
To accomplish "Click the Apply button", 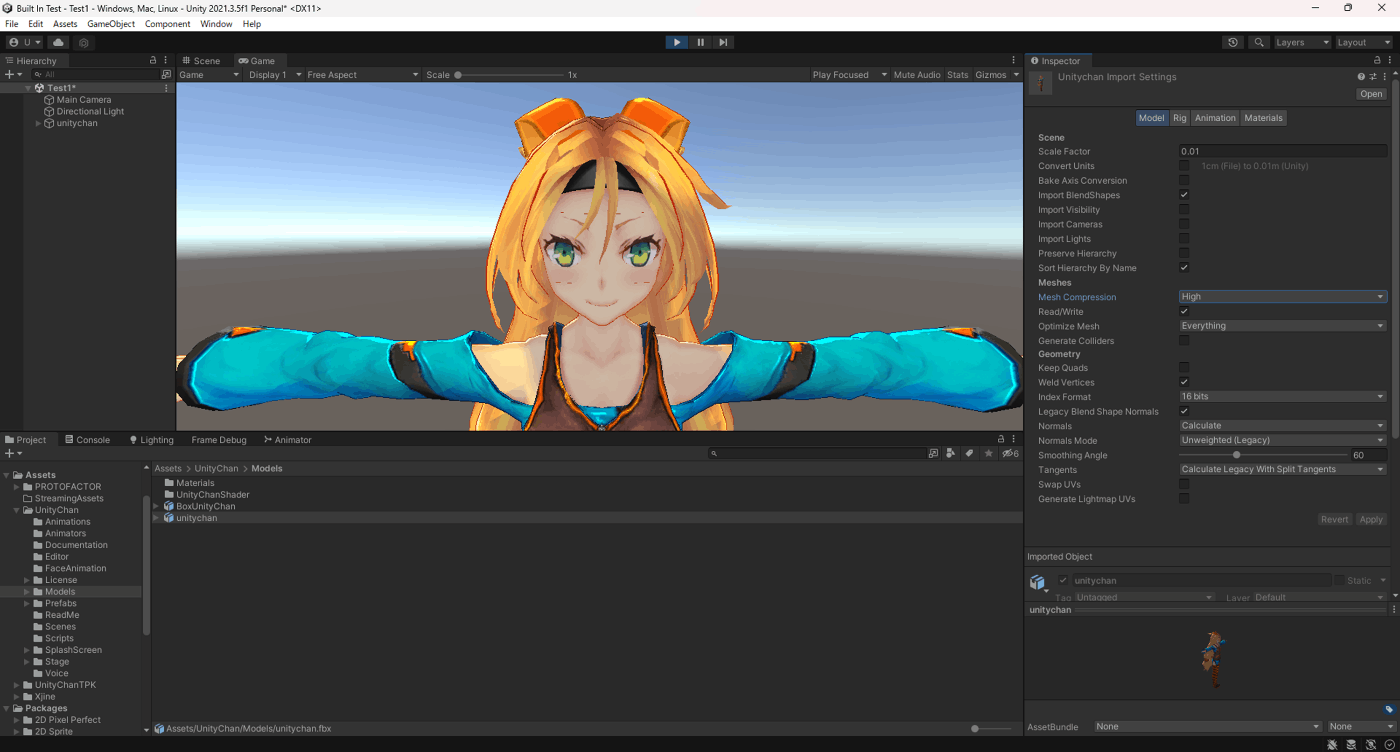I will (x=1370, y=520).
